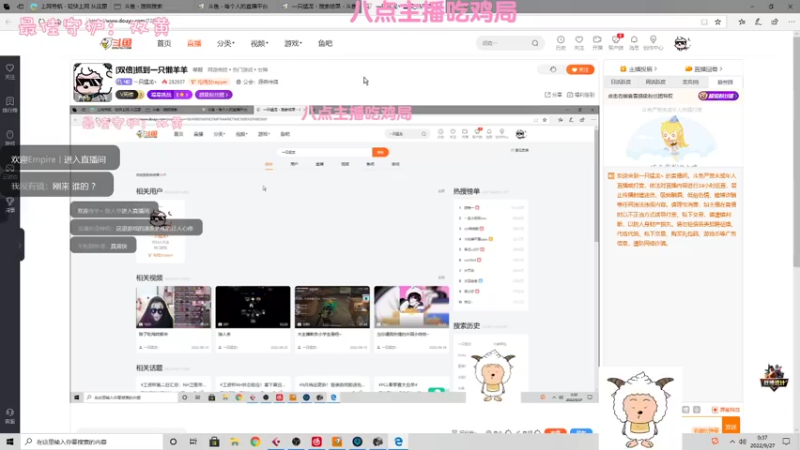Click the 屏蔽 toggle above the chat input
Image resolution: width=800 pixels, height=450 pixels.
(726, 410)
